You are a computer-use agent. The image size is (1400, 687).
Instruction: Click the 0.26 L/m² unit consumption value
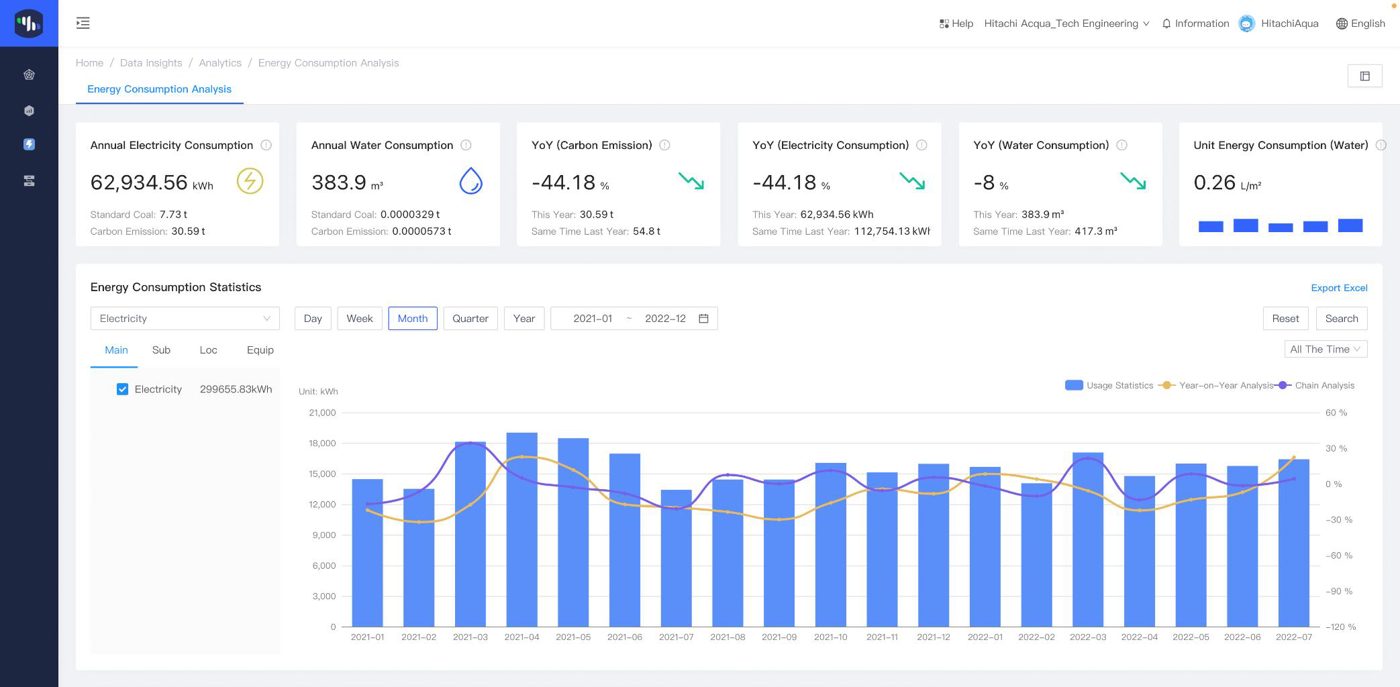pos(1229,182)
